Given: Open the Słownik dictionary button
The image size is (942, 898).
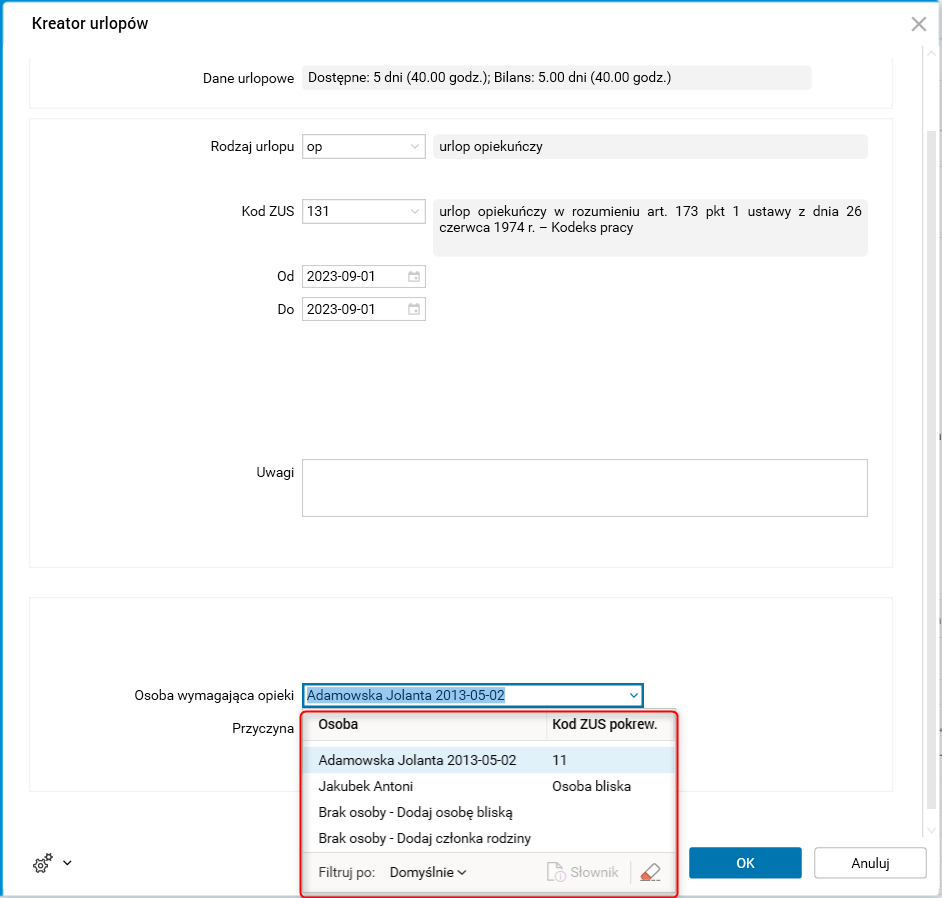Looking at the screenshot, I should [x=582, y=872].
